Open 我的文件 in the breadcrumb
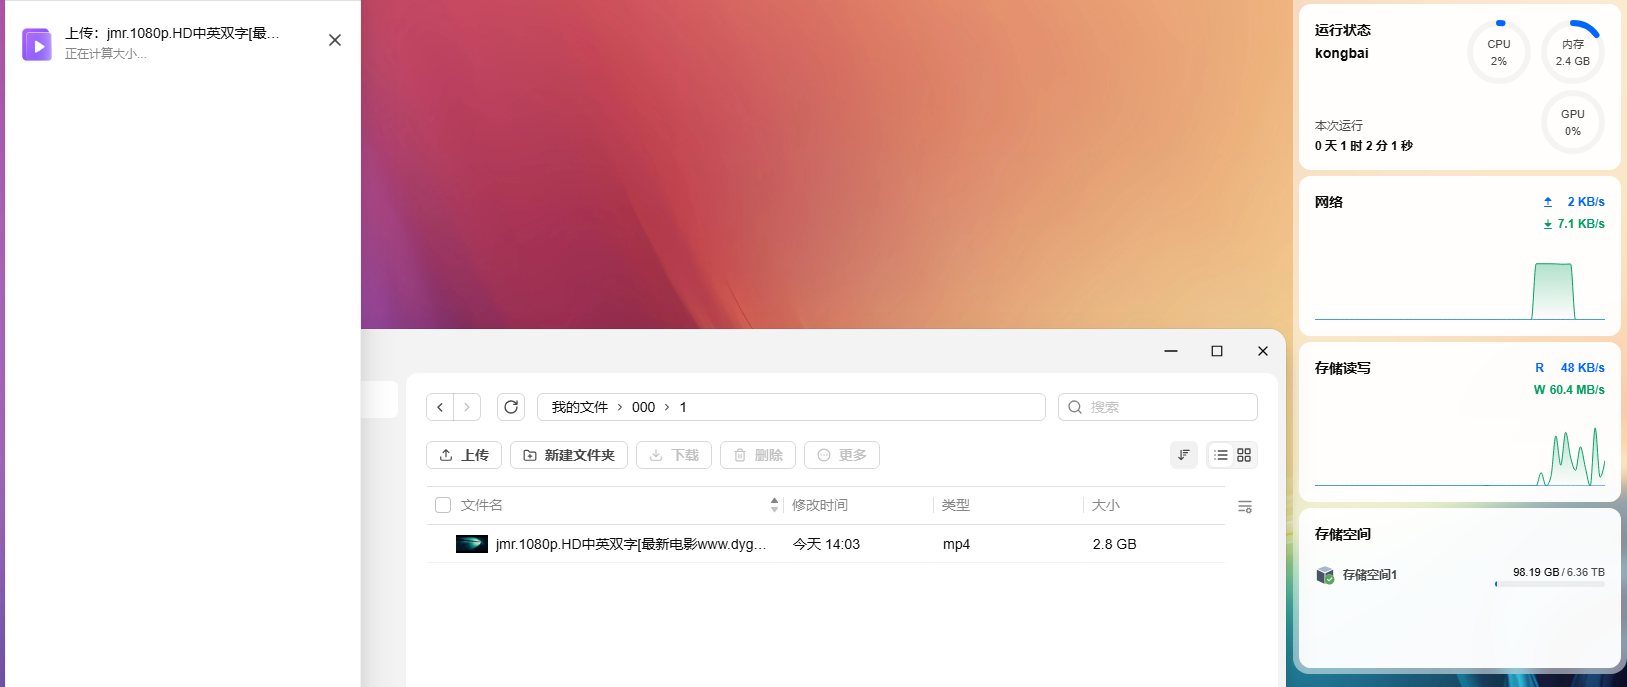1627x687 pixels. [x=580, y=407]
